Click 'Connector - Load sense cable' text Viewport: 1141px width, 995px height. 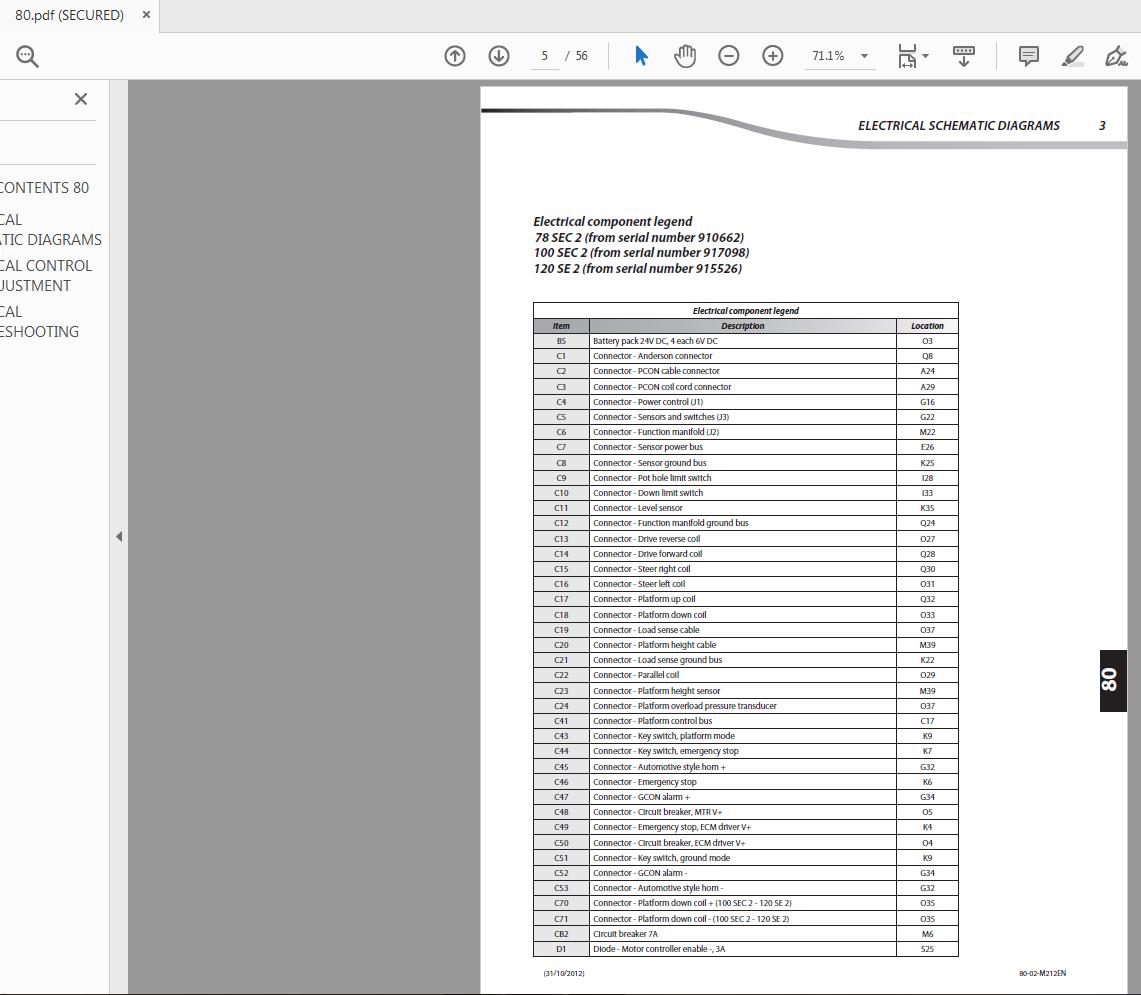point(645,630)
